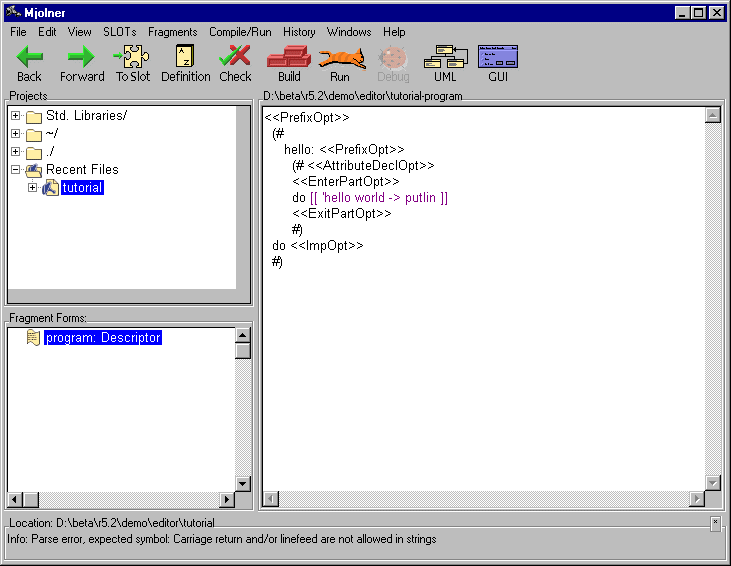Open the GUI designer tool
This screenshot has height=566, width=731.
[497, 58]
